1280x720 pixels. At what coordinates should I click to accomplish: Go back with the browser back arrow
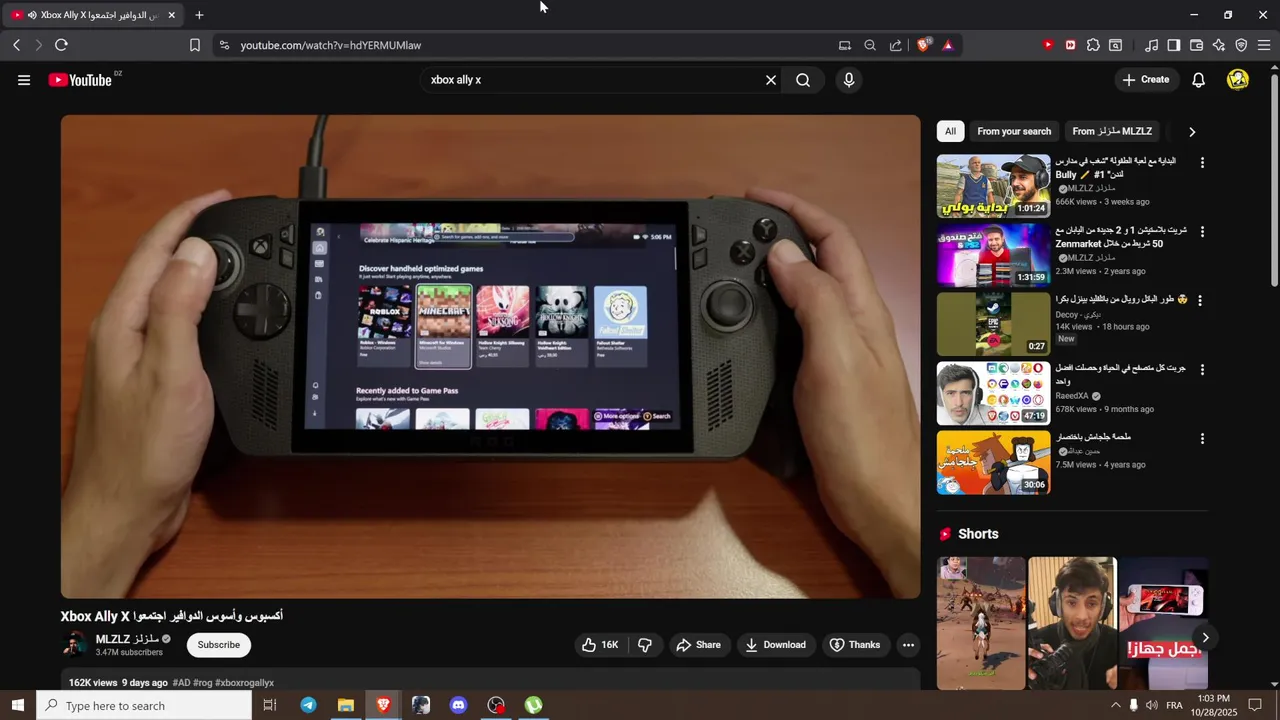(x=17, y=45)
